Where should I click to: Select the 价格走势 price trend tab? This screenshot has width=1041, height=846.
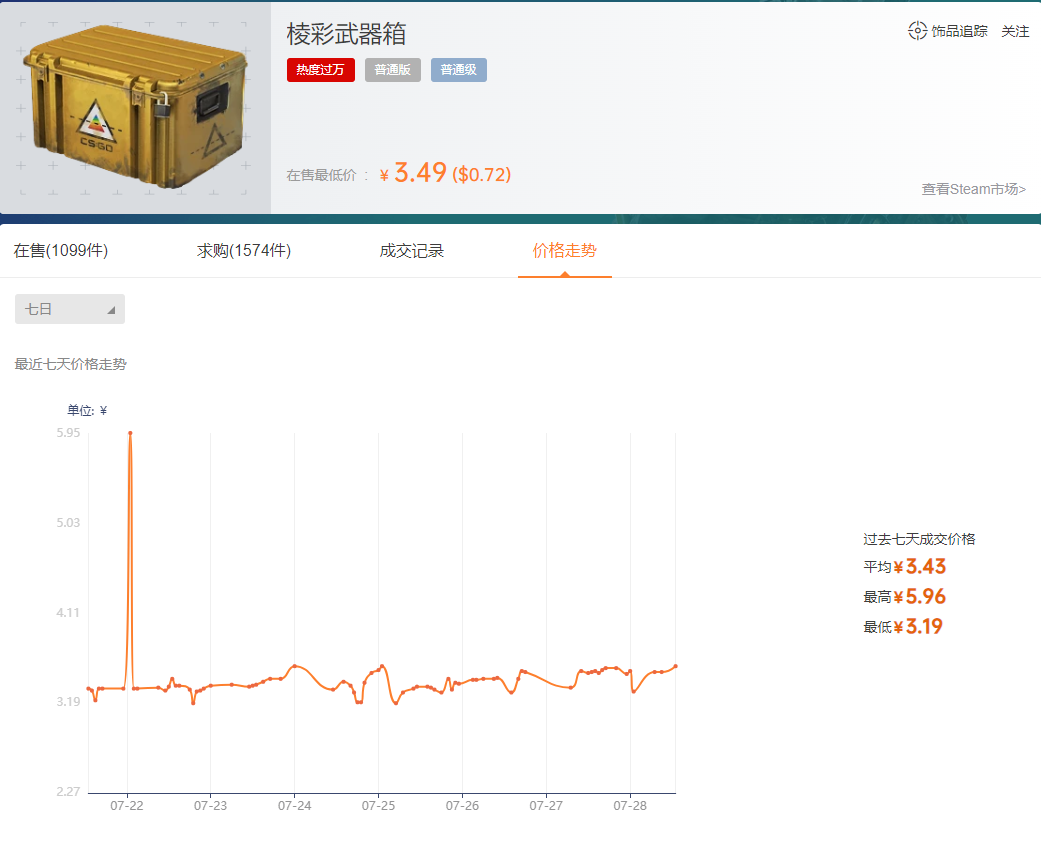tap(564, 251)
